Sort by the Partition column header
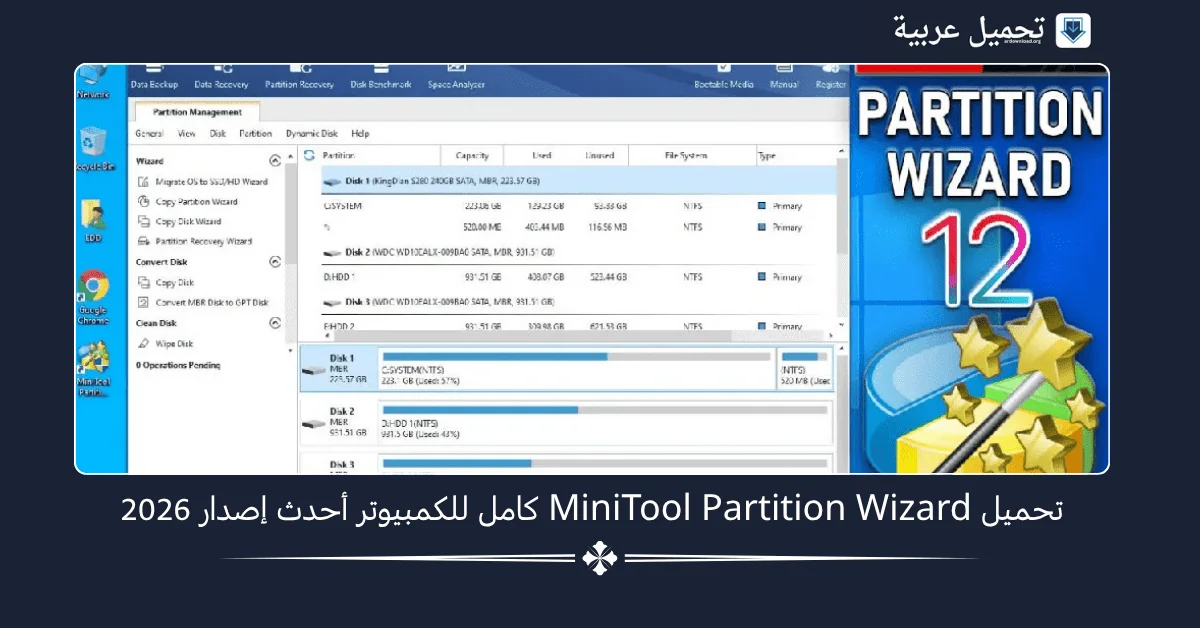This screenshot has width=1200, height=628. click(x=339, y=156)
